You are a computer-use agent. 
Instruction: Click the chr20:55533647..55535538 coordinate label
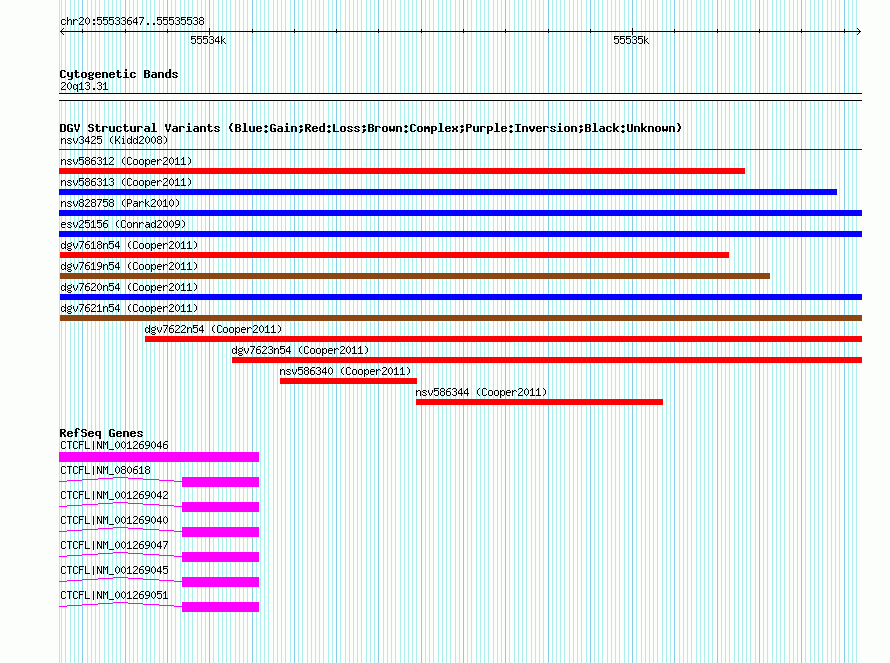tap(132, 21)
